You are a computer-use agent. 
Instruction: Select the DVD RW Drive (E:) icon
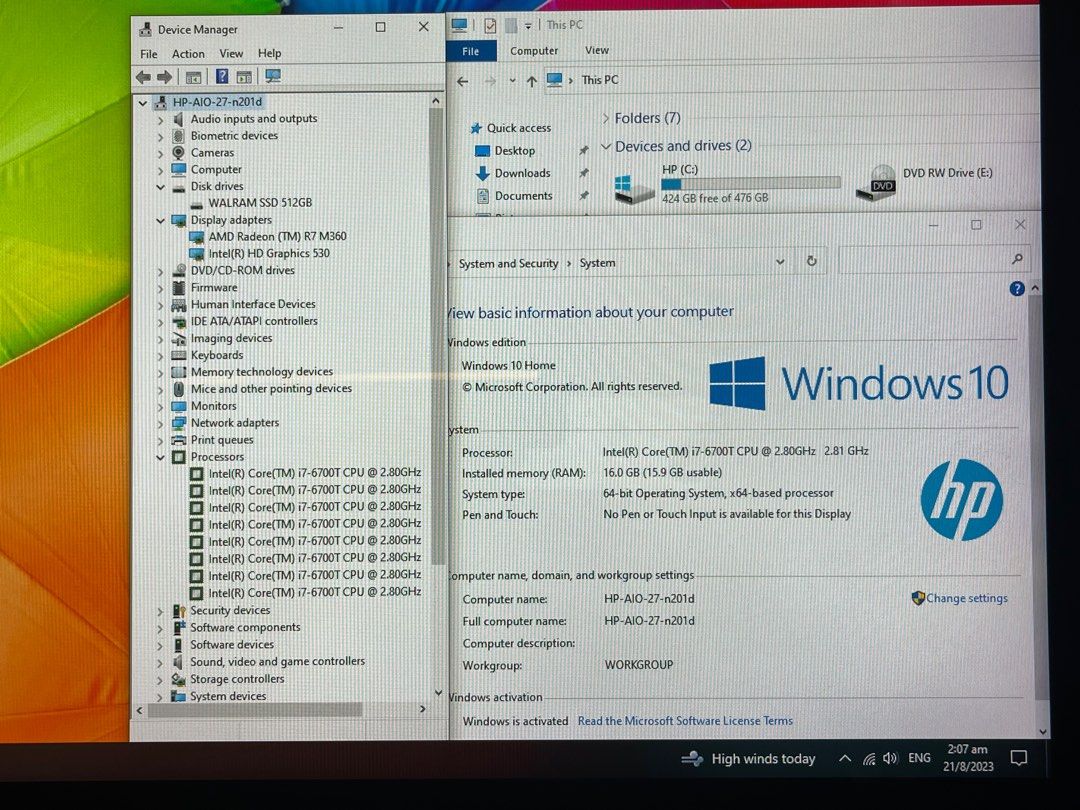(876, 184)
